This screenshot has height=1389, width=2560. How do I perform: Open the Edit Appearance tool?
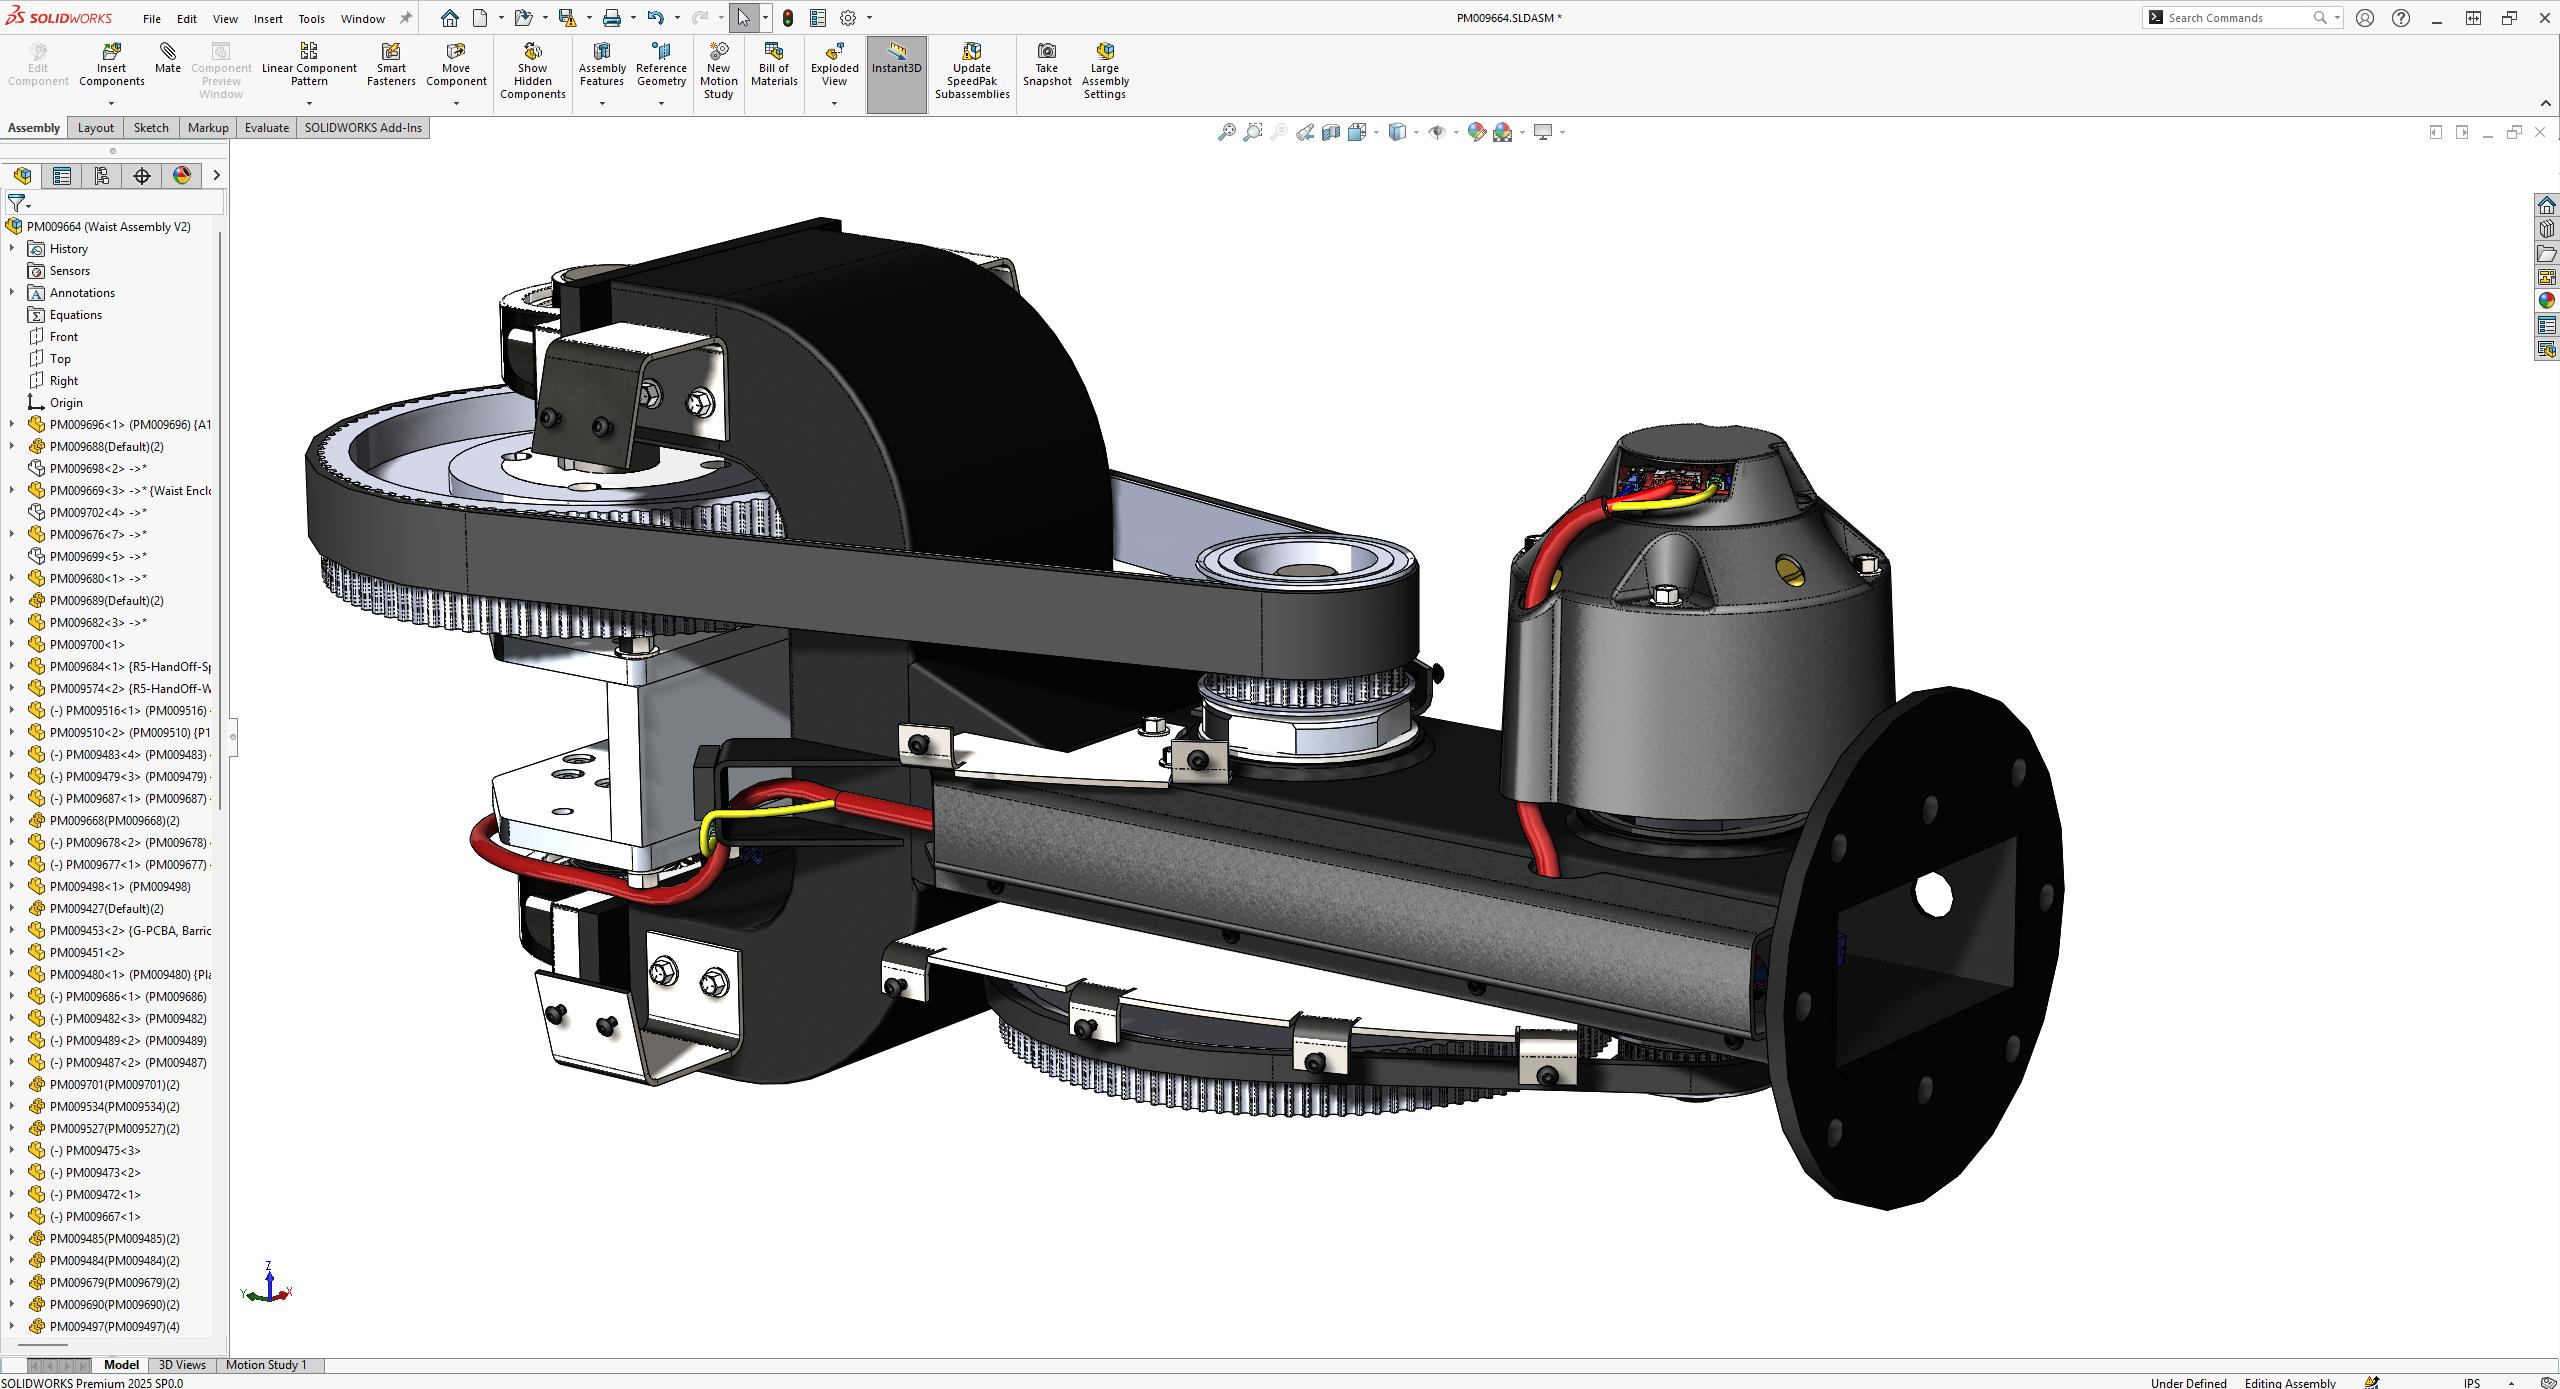pyautogui.click(x=1476, y=132)
